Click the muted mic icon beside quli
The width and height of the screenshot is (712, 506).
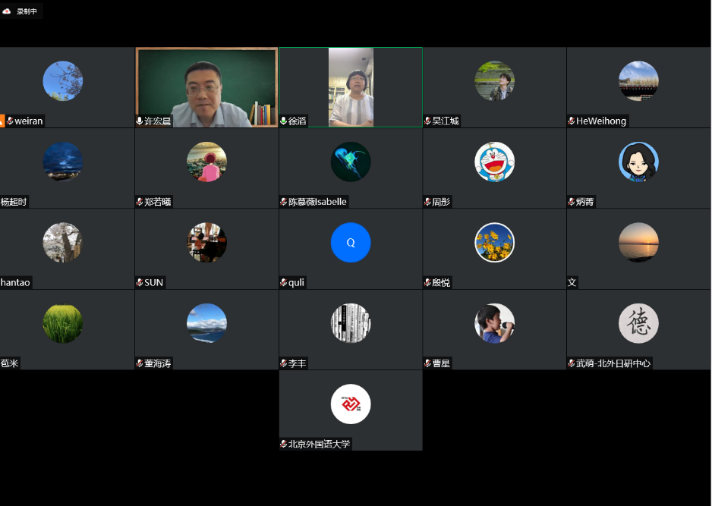tap(284, 283)
